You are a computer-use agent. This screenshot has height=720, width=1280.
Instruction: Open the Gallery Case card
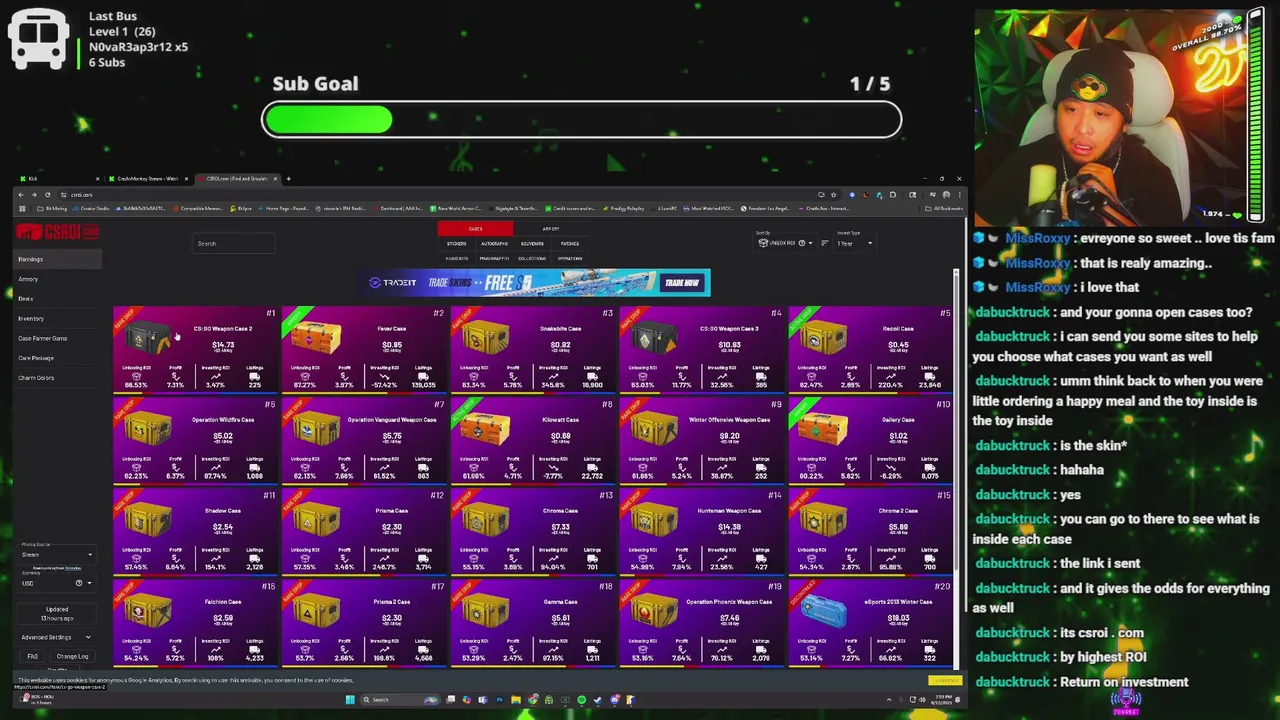pyautogui.click(x=870, y=440)
